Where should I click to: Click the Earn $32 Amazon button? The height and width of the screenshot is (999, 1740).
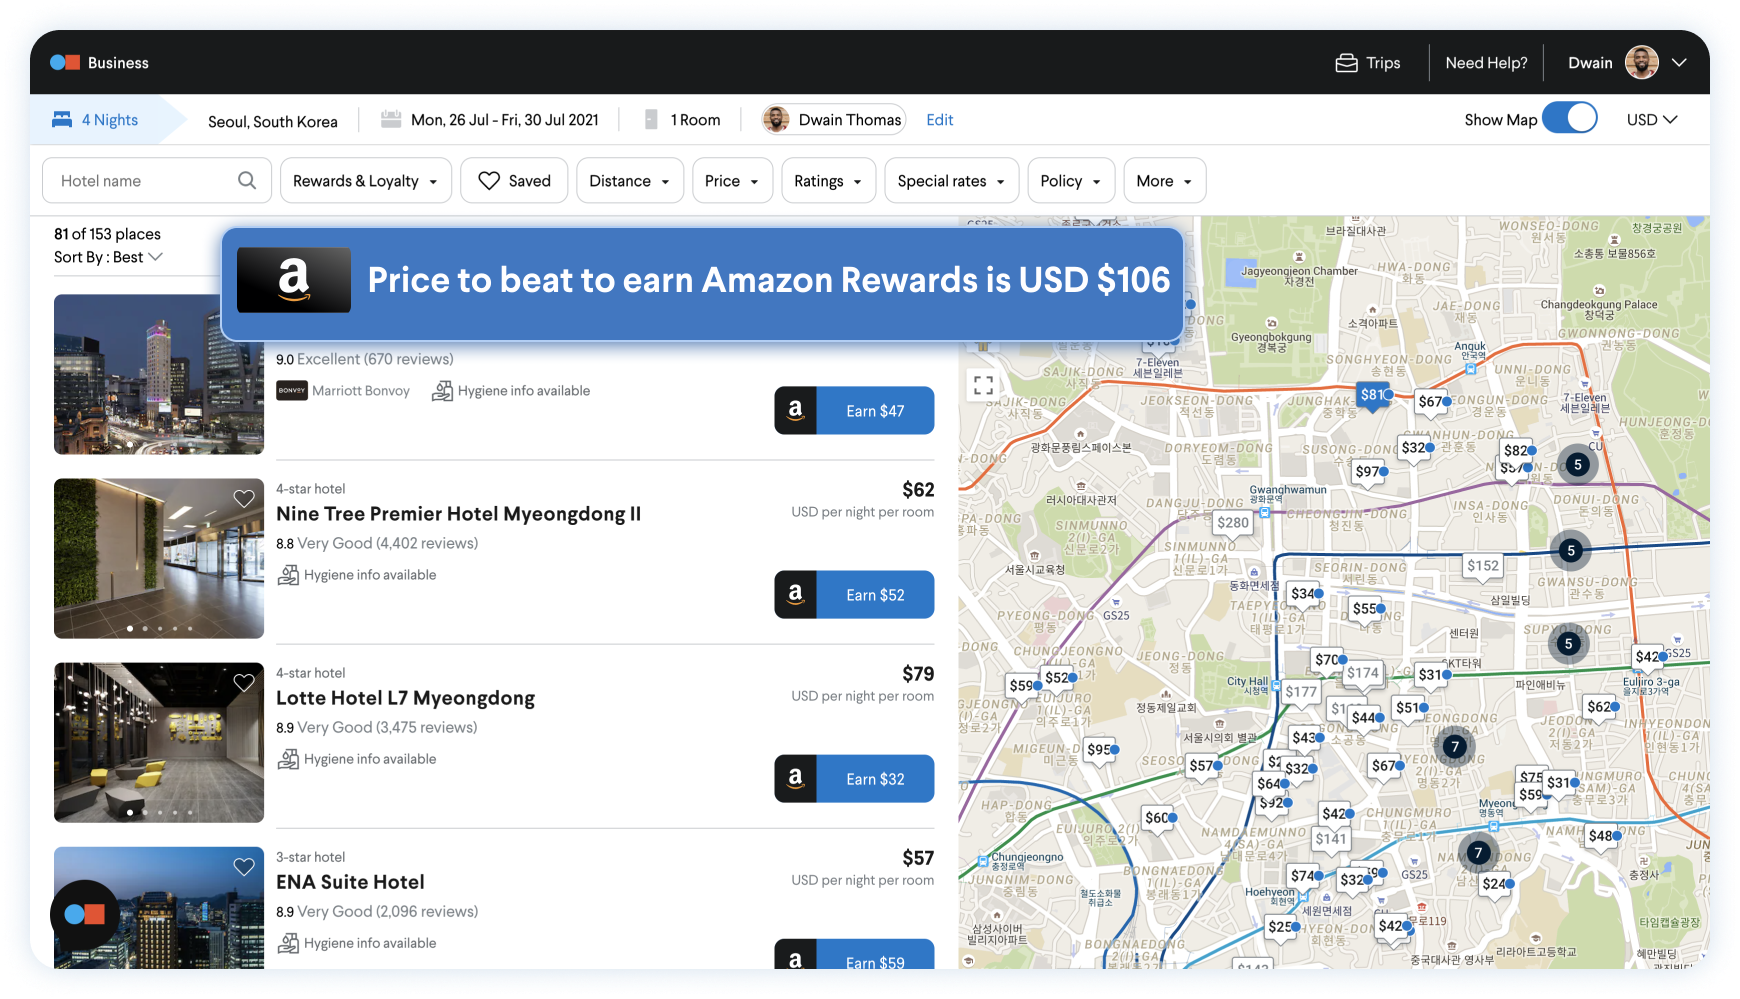point(854,778)
